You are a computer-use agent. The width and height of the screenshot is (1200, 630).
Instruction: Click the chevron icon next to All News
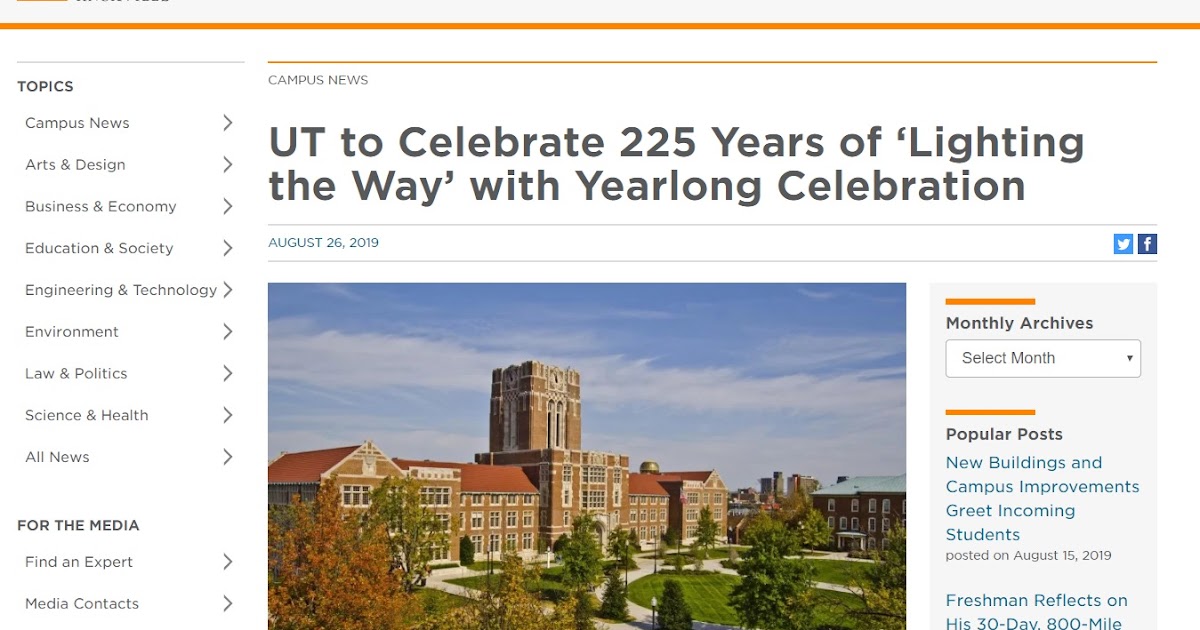(x=229, y=457)
